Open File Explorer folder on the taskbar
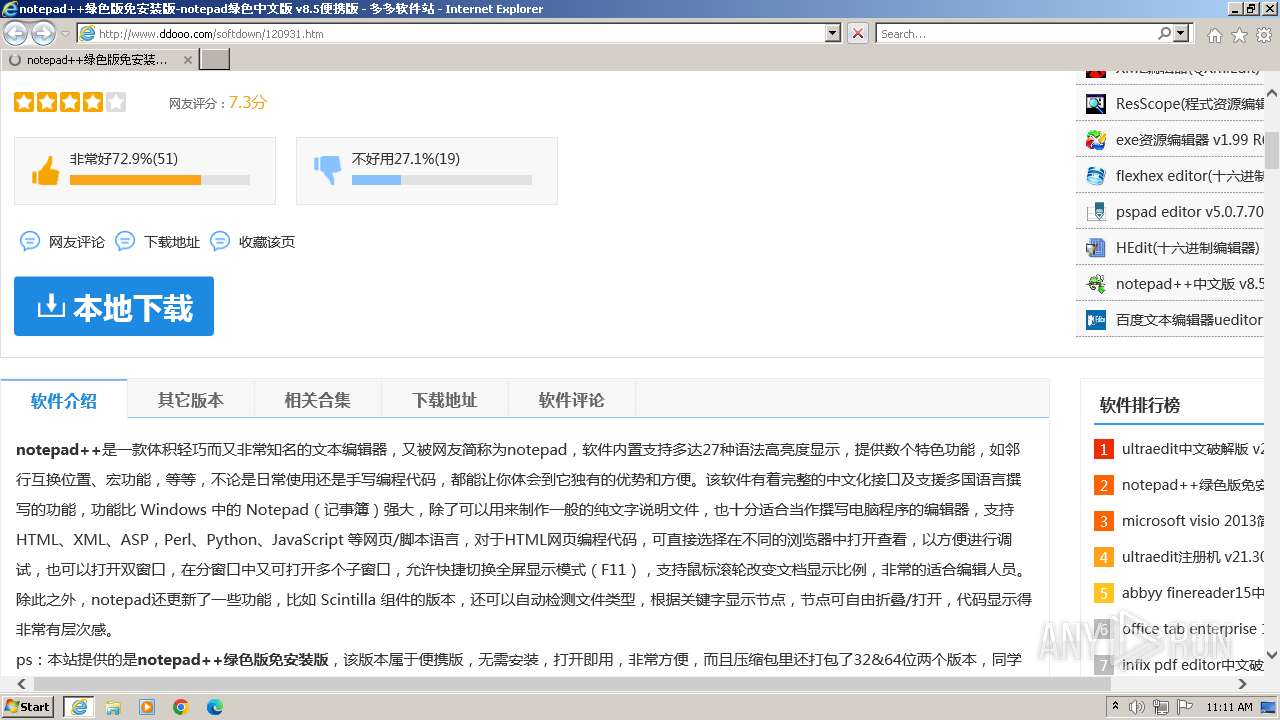The height and width of the screenshot is (720, 1280). 113,707
